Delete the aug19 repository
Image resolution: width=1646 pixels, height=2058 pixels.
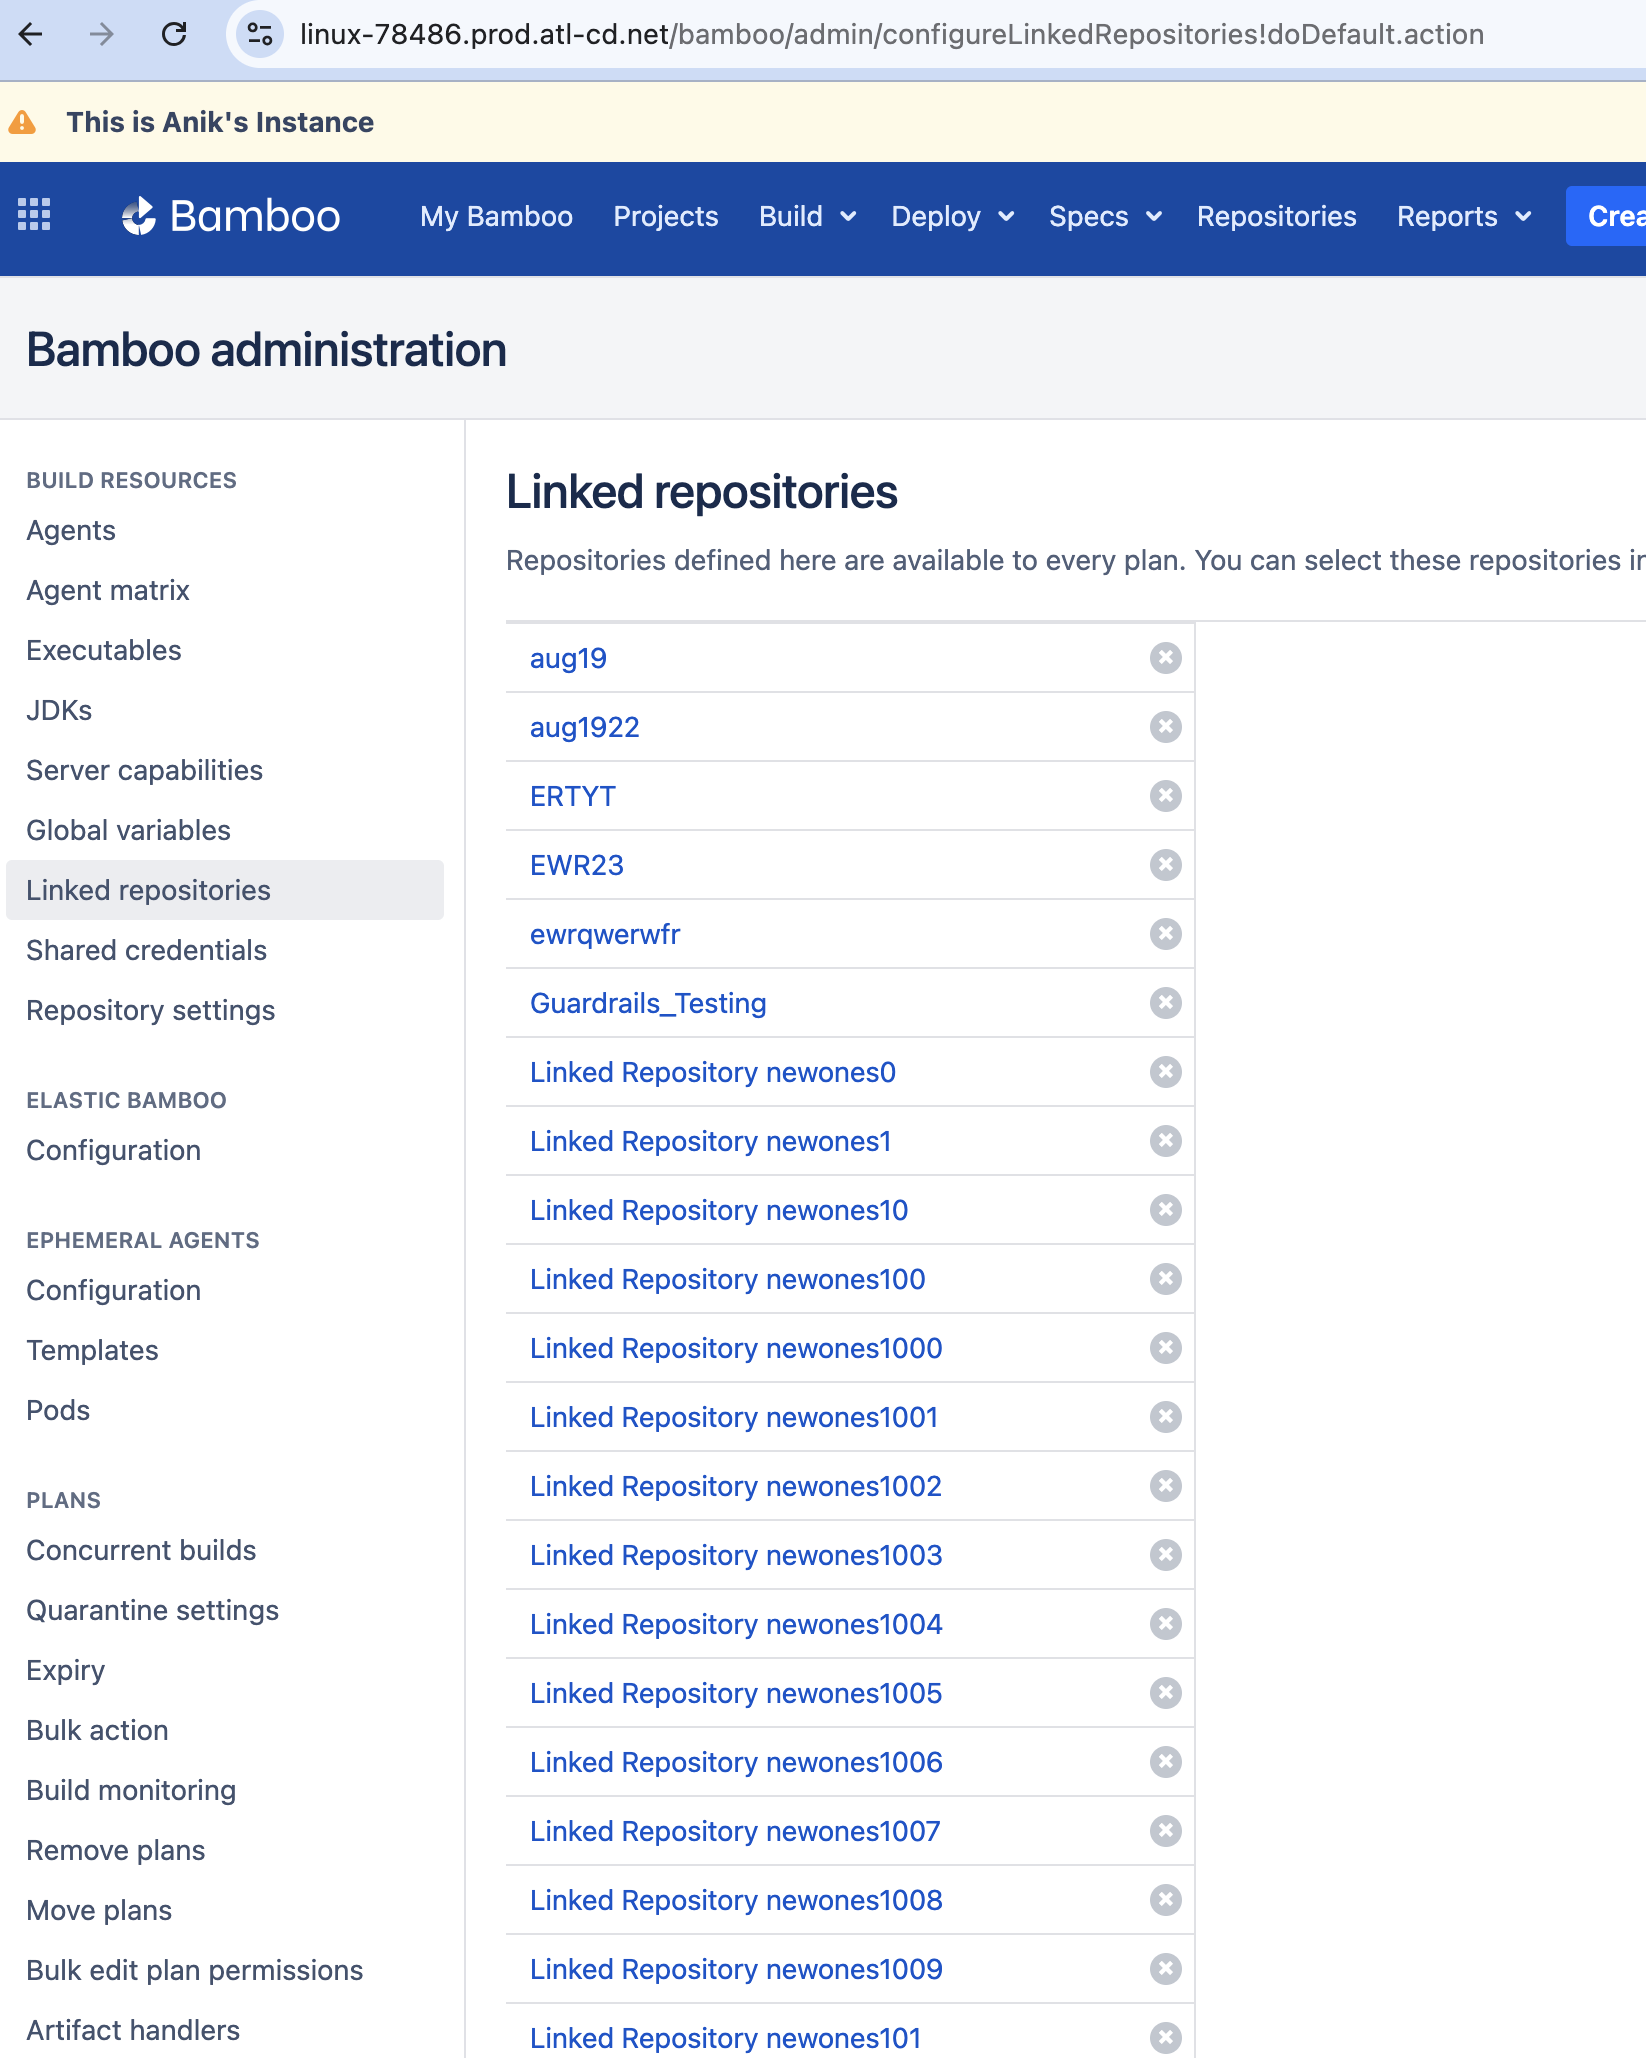coord(1165,658)
